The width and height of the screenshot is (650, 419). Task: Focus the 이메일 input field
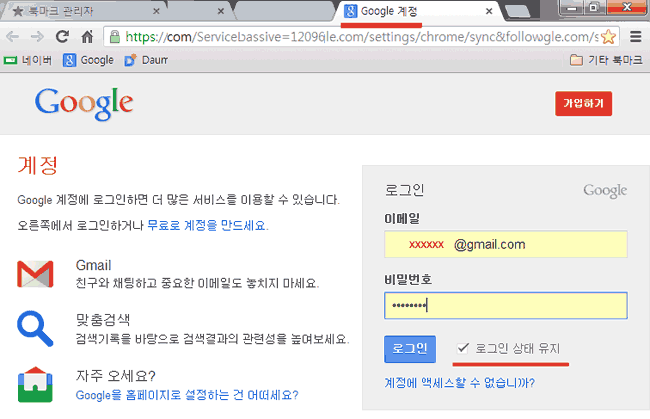505,245
